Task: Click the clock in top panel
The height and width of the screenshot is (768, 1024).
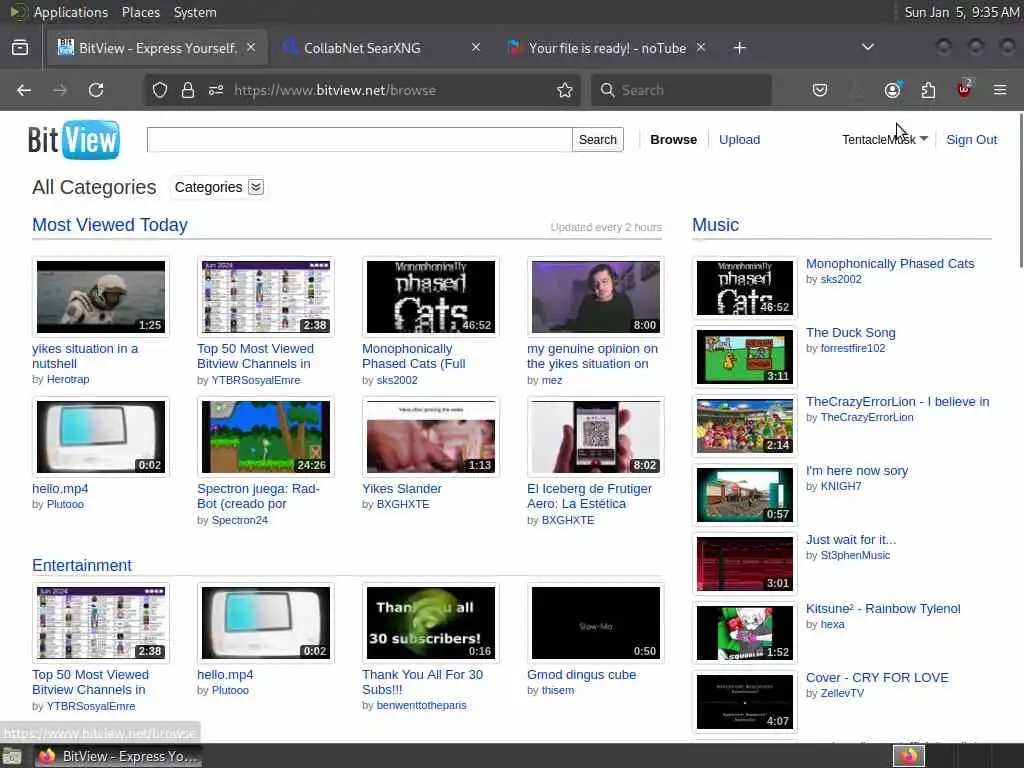Action: pos(961,12)
